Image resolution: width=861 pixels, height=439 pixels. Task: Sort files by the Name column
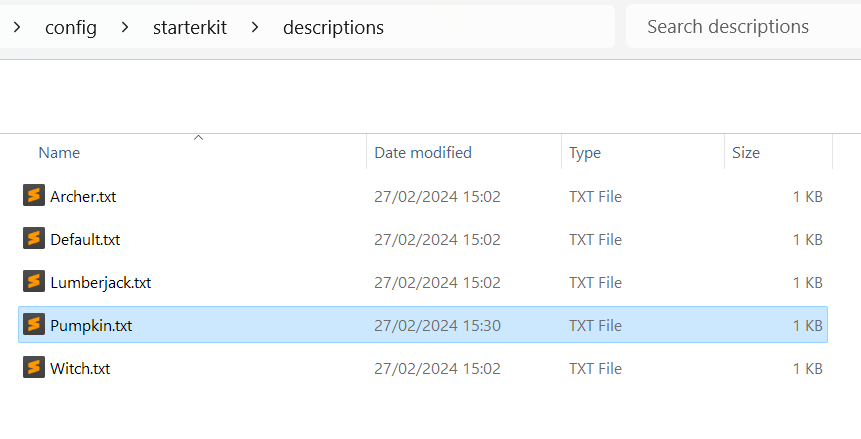point(59,153)
